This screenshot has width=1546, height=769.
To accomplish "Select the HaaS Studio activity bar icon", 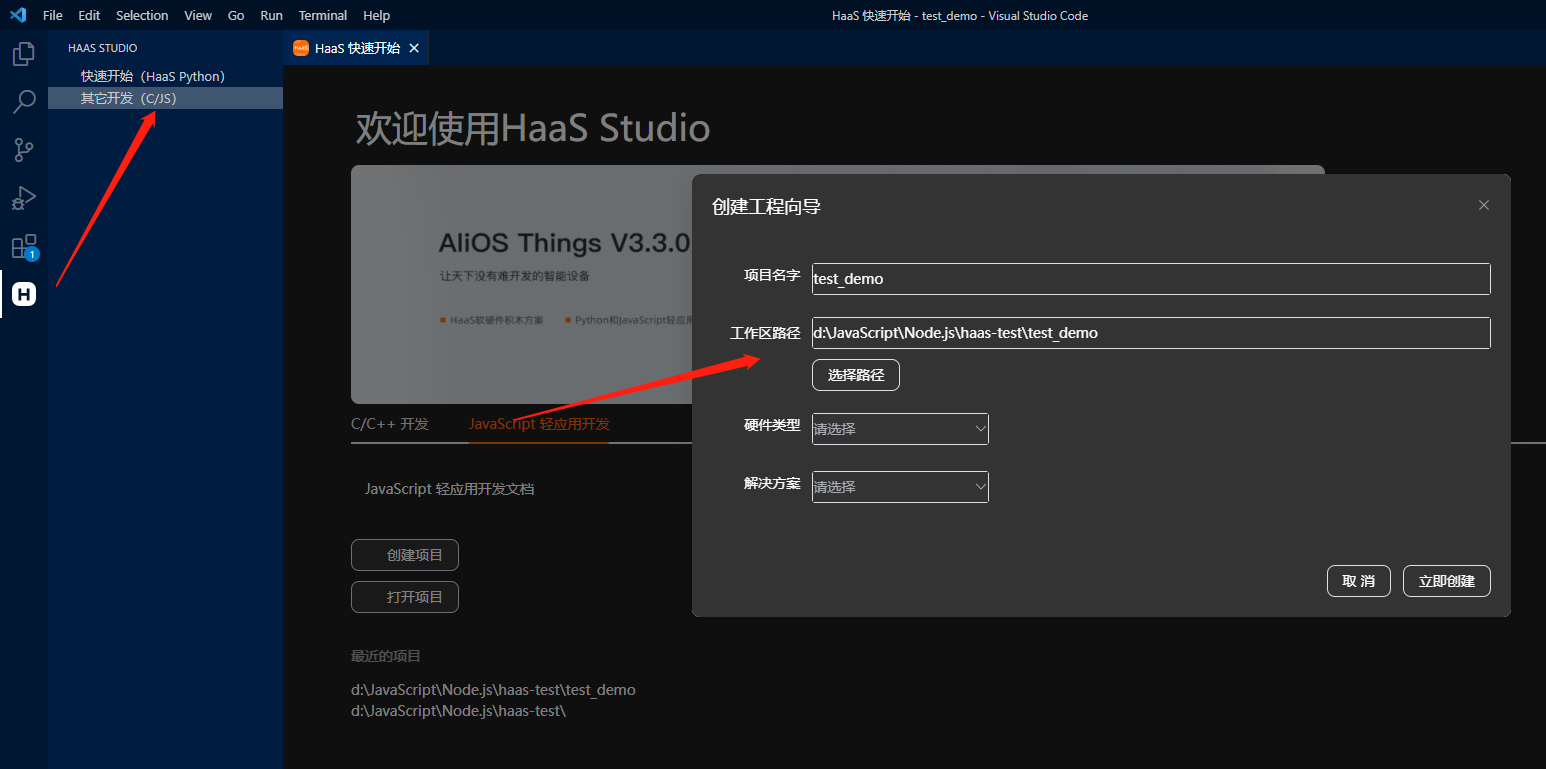I will point(24,294).
